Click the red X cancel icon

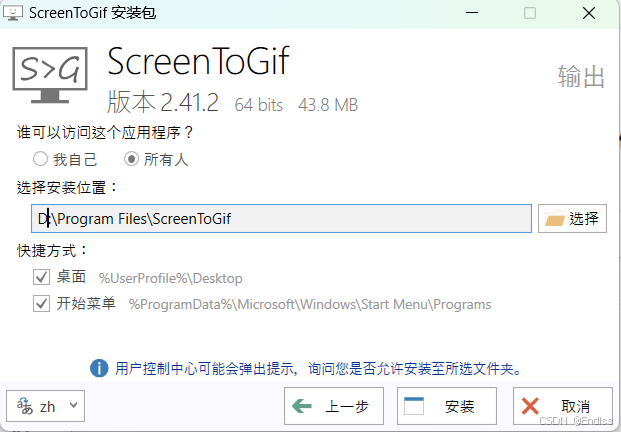[x=530, y=406]
